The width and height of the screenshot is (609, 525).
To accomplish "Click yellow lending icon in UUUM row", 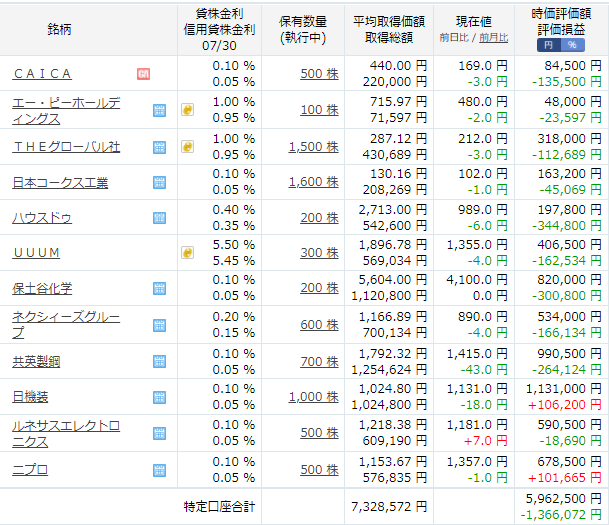I will point(188,253).
